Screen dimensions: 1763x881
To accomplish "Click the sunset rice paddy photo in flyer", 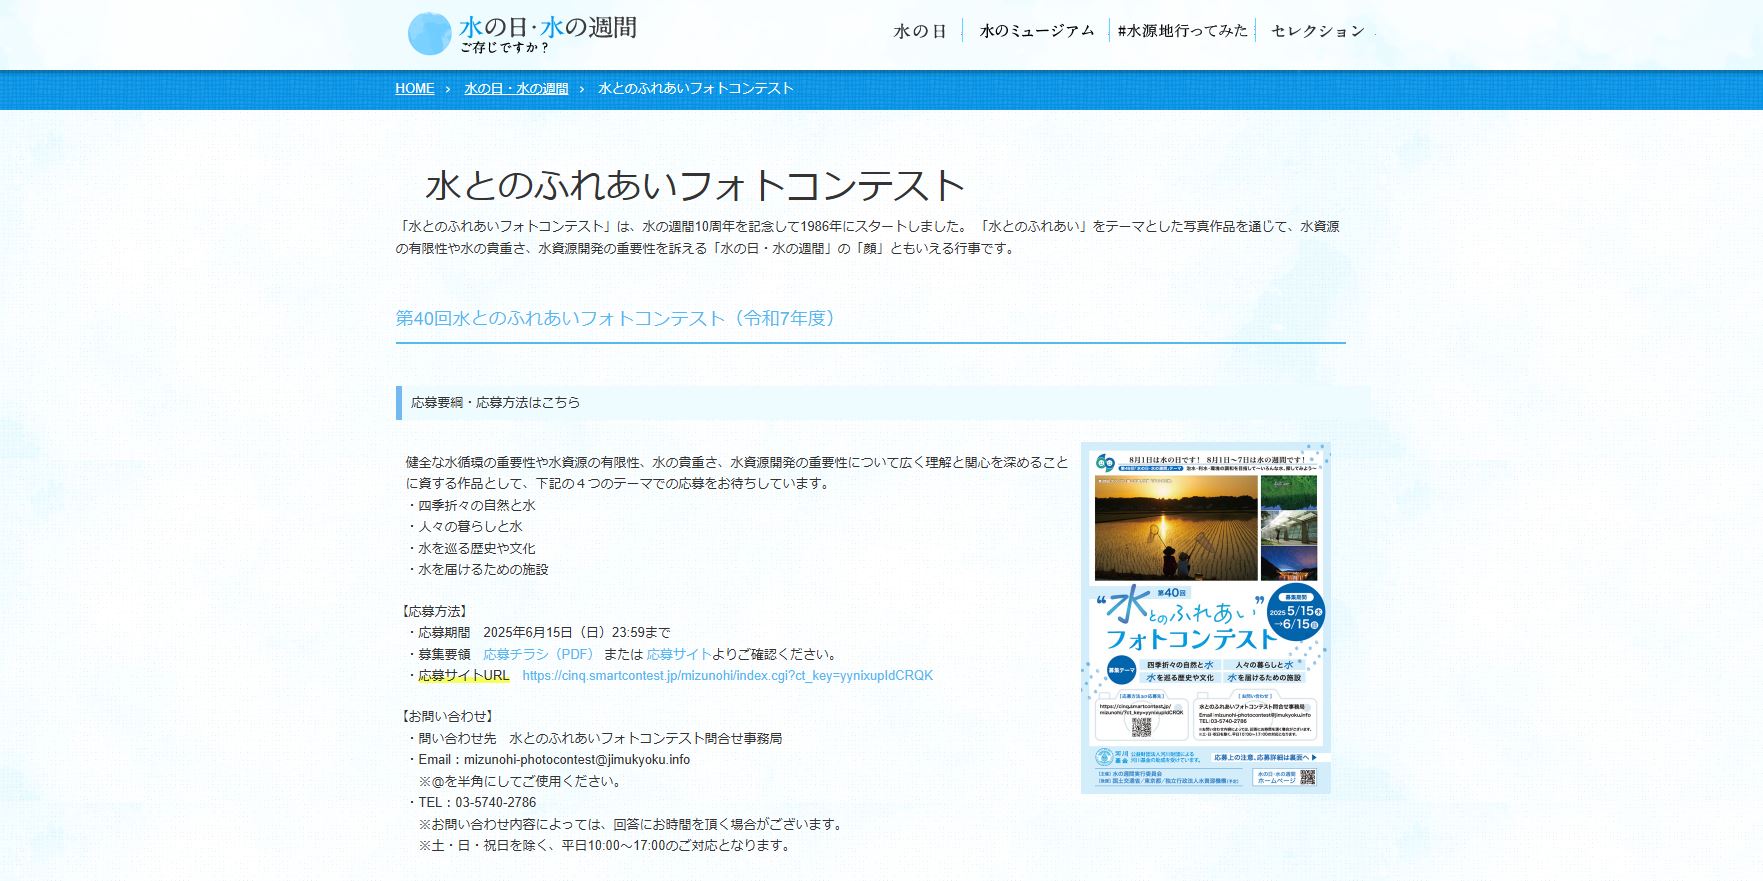I will (x=1175, y=527).
